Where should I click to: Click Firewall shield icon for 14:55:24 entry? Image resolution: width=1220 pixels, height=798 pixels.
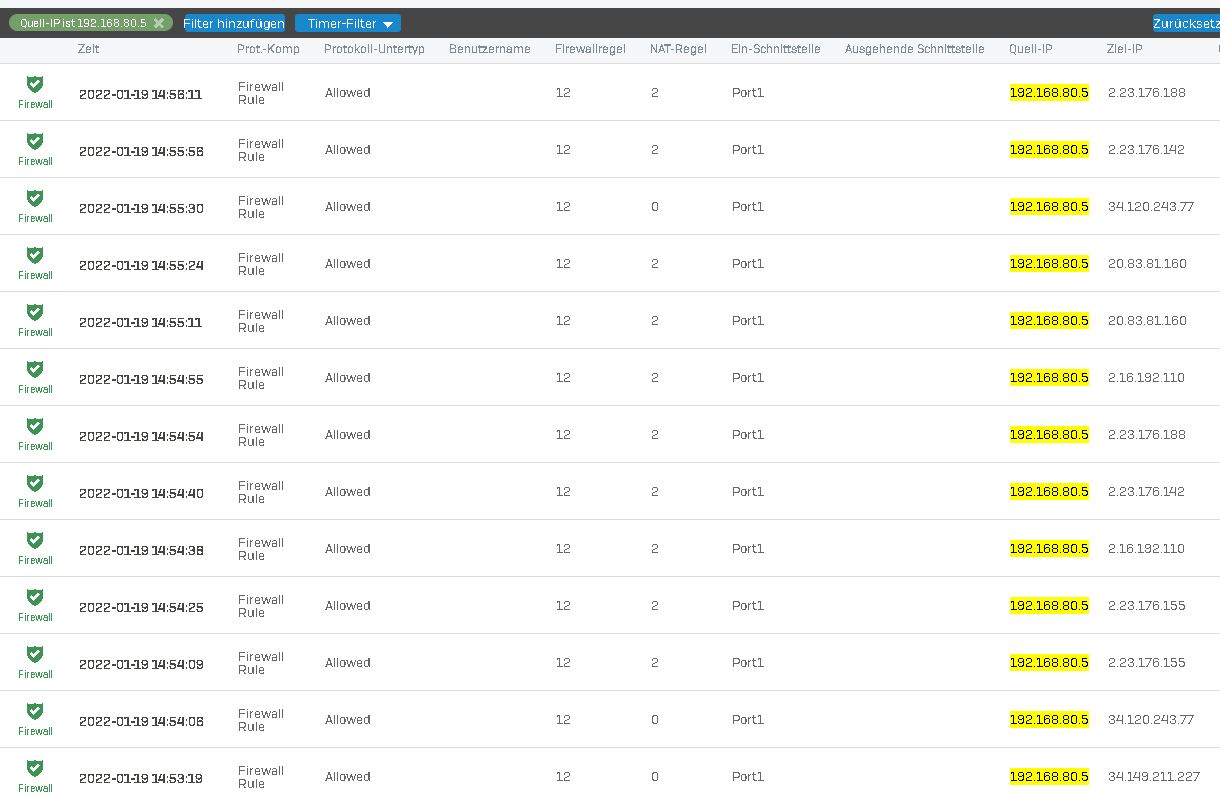[x=35, y=255]
